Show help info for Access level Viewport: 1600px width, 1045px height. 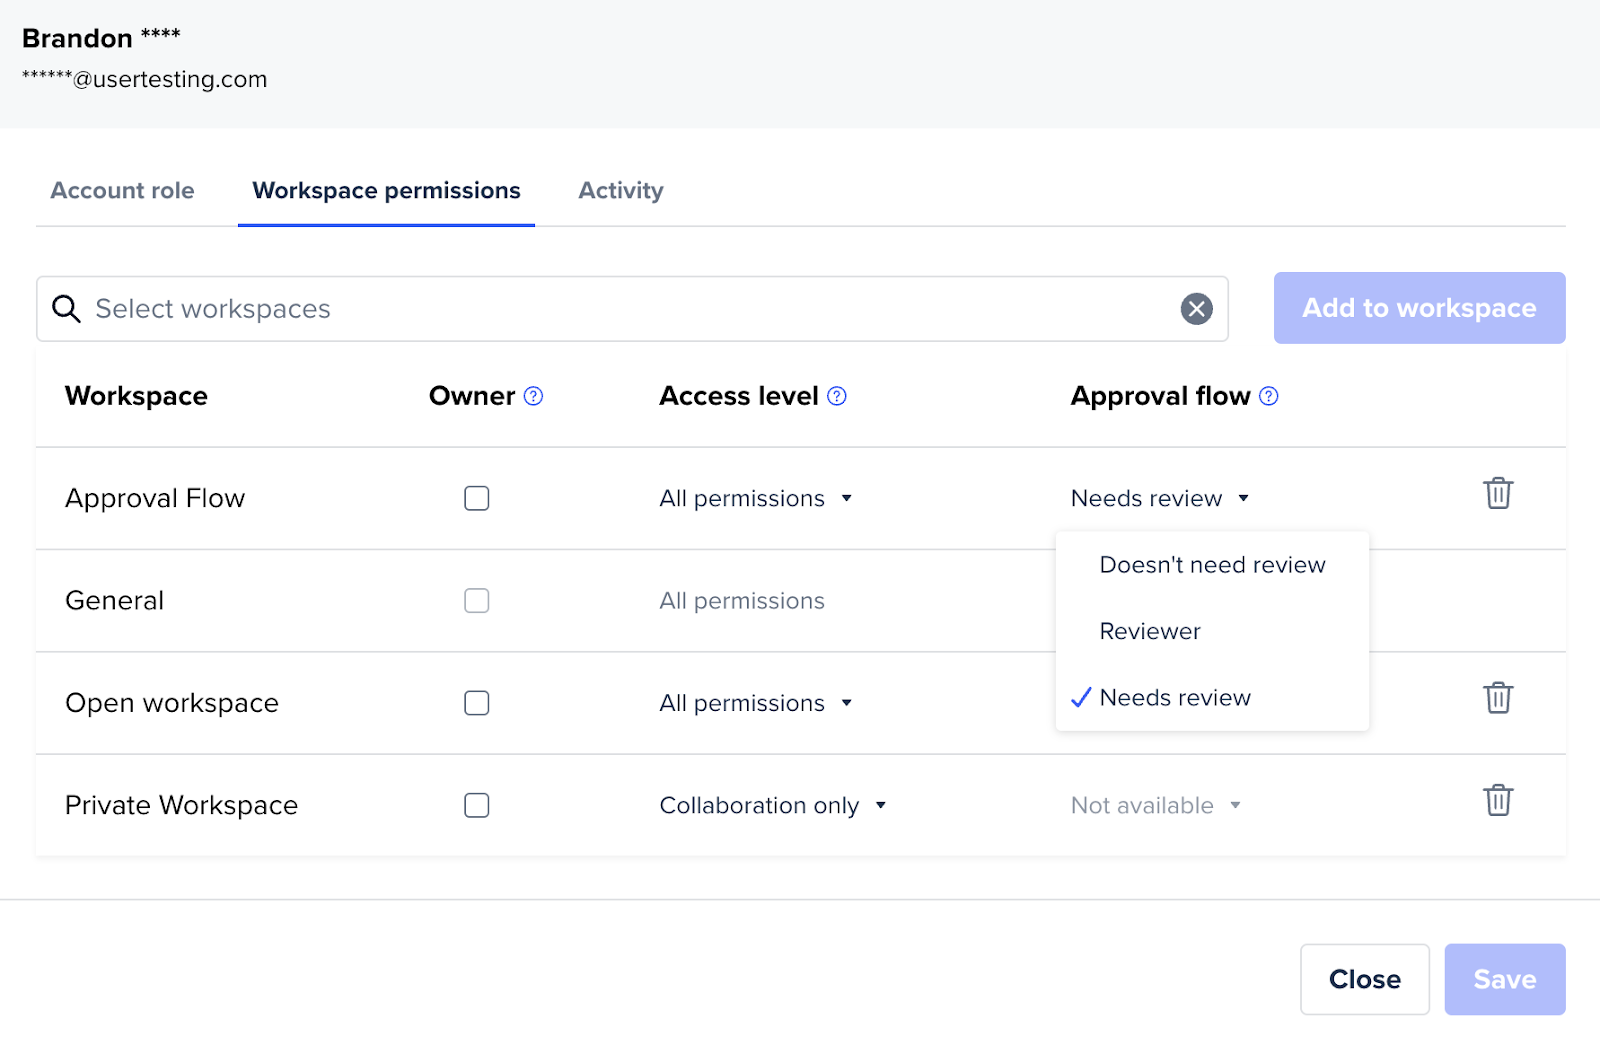point(837,397)
